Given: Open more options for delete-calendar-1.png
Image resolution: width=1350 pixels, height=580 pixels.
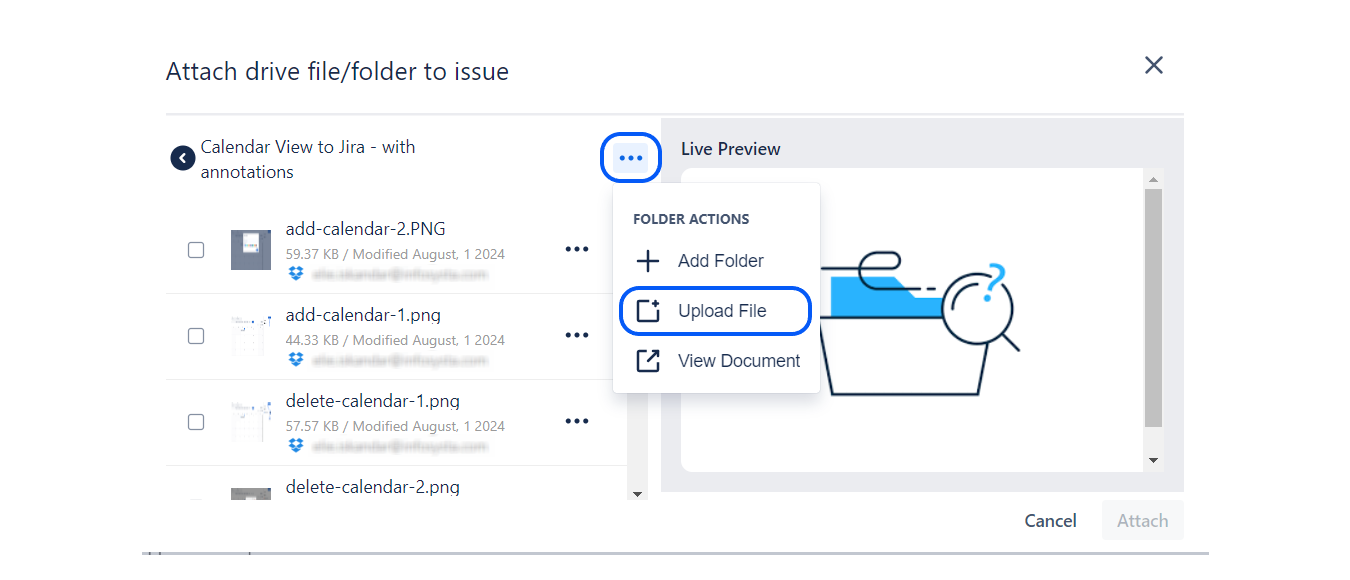Looking at the screenshot, I should click(x=576, y=421).
